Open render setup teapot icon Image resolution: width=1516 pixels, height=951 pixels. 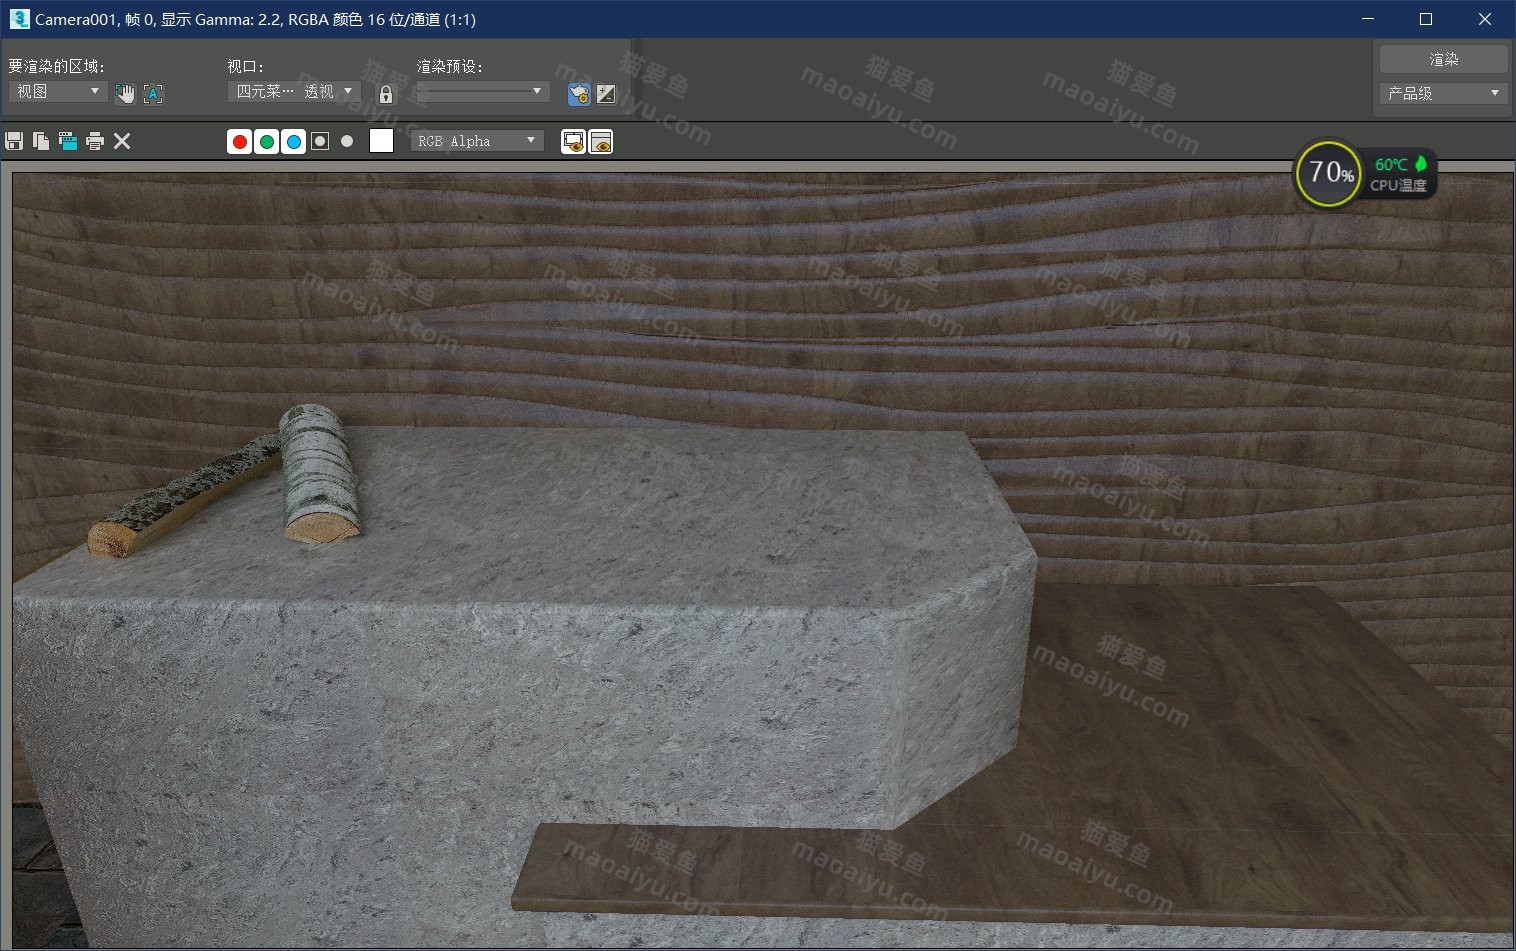pos(578,94)
